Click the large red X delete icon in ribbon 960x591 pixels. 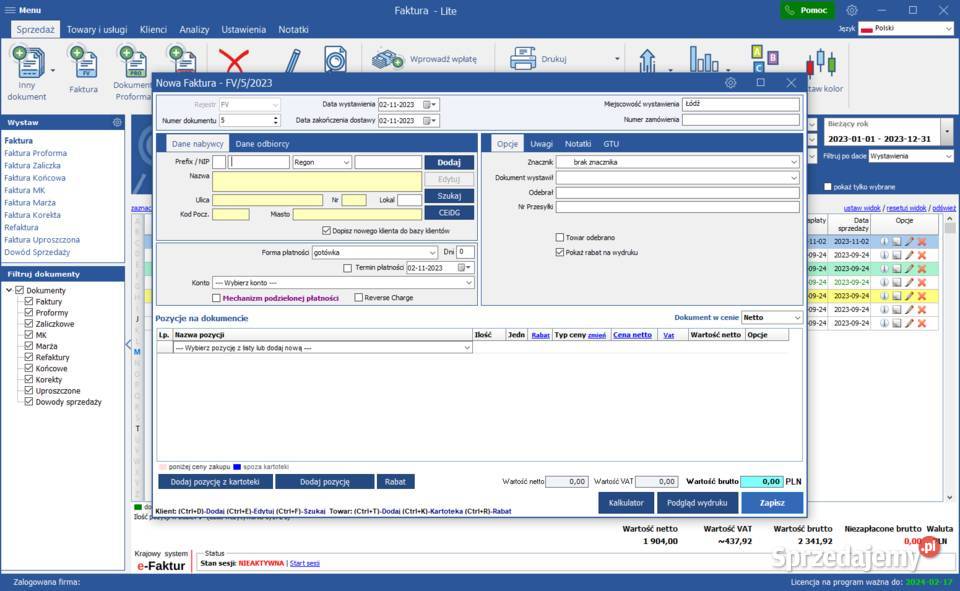[x=234, y=60]
